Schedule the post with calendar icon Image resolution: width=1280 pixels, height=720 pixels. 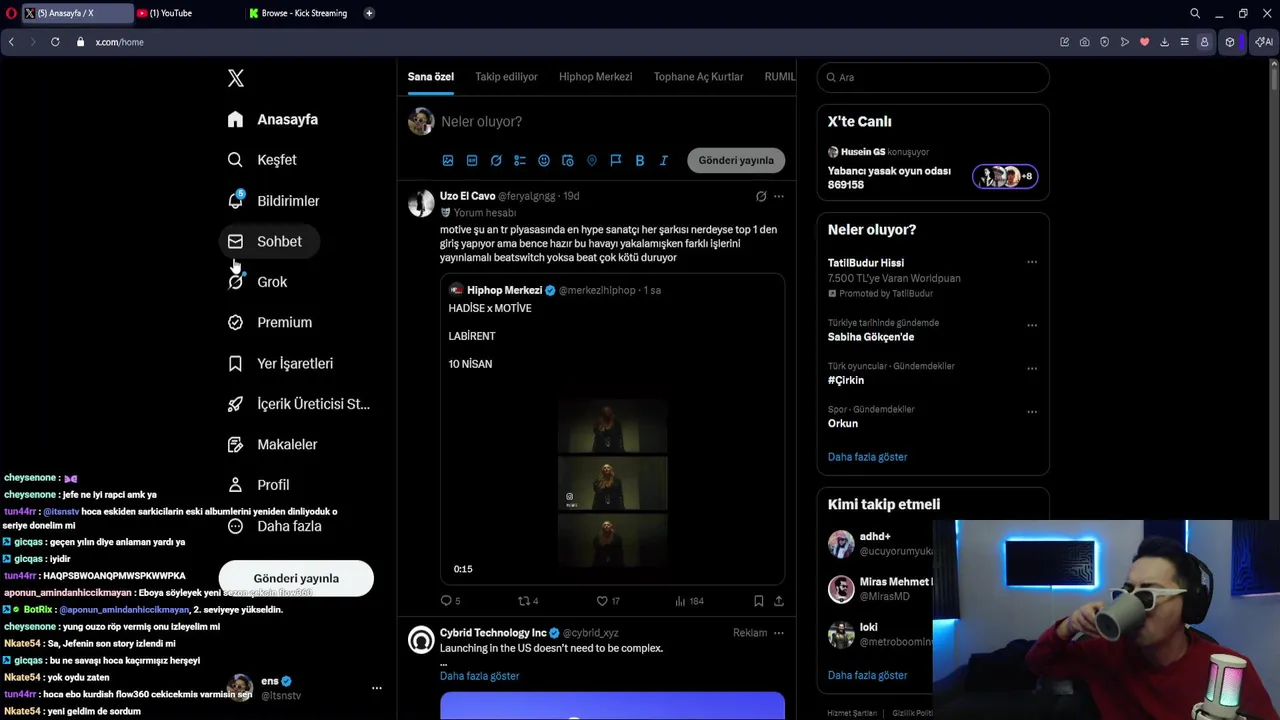(x=568, y=160)
